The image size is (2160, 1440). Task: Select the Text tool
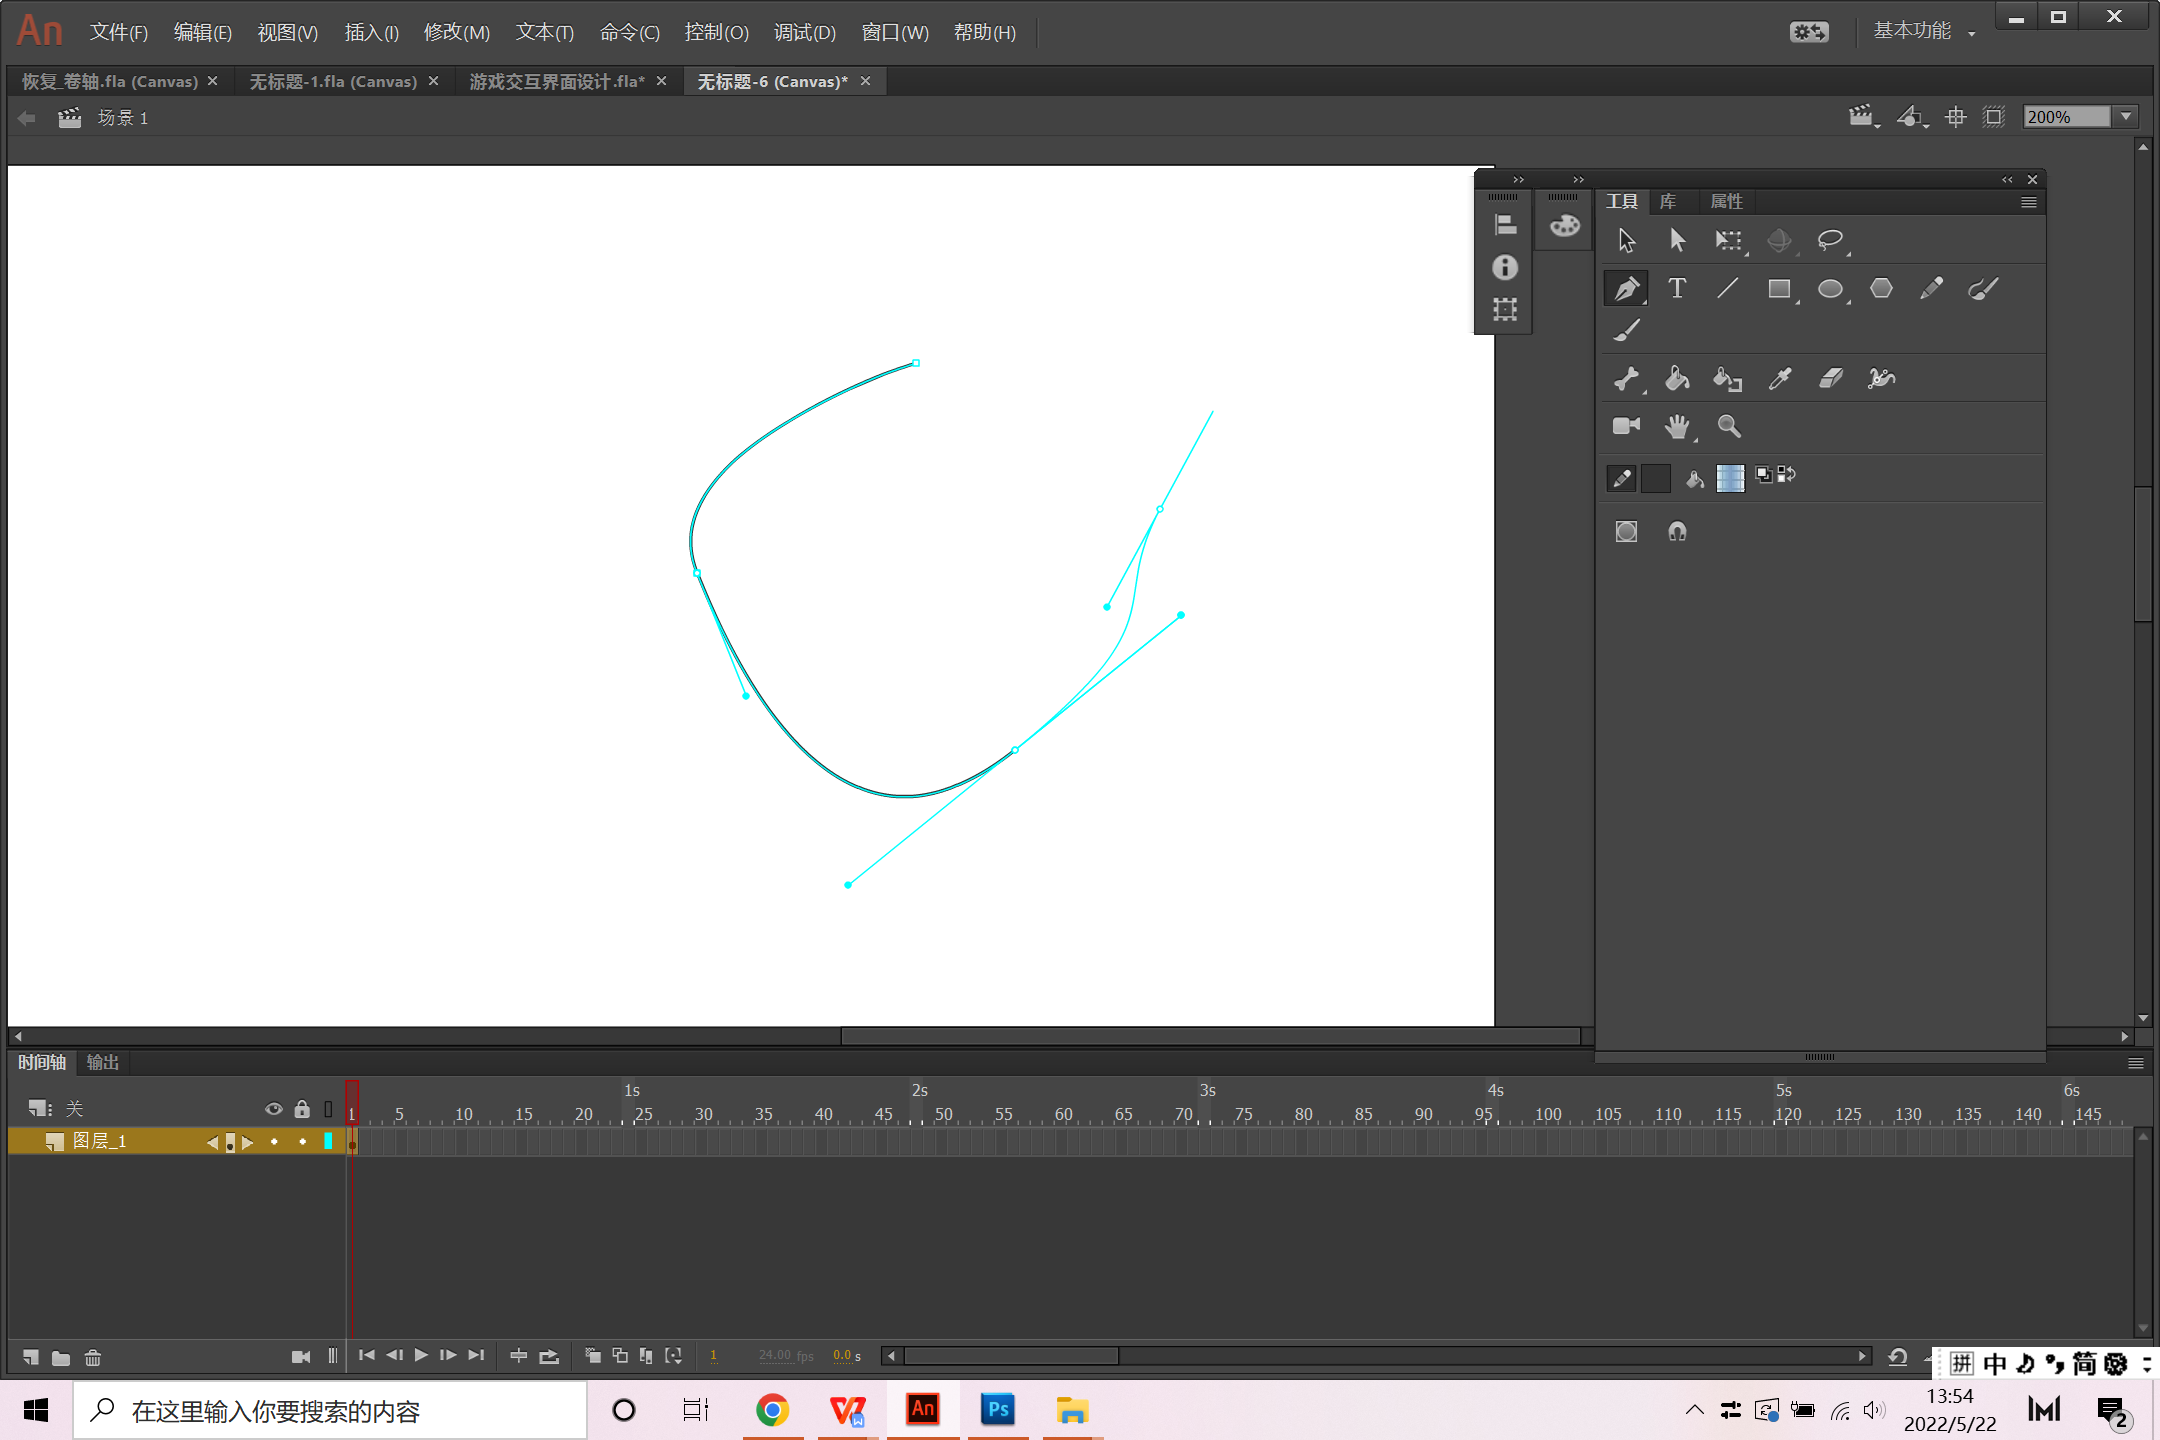1677,289
